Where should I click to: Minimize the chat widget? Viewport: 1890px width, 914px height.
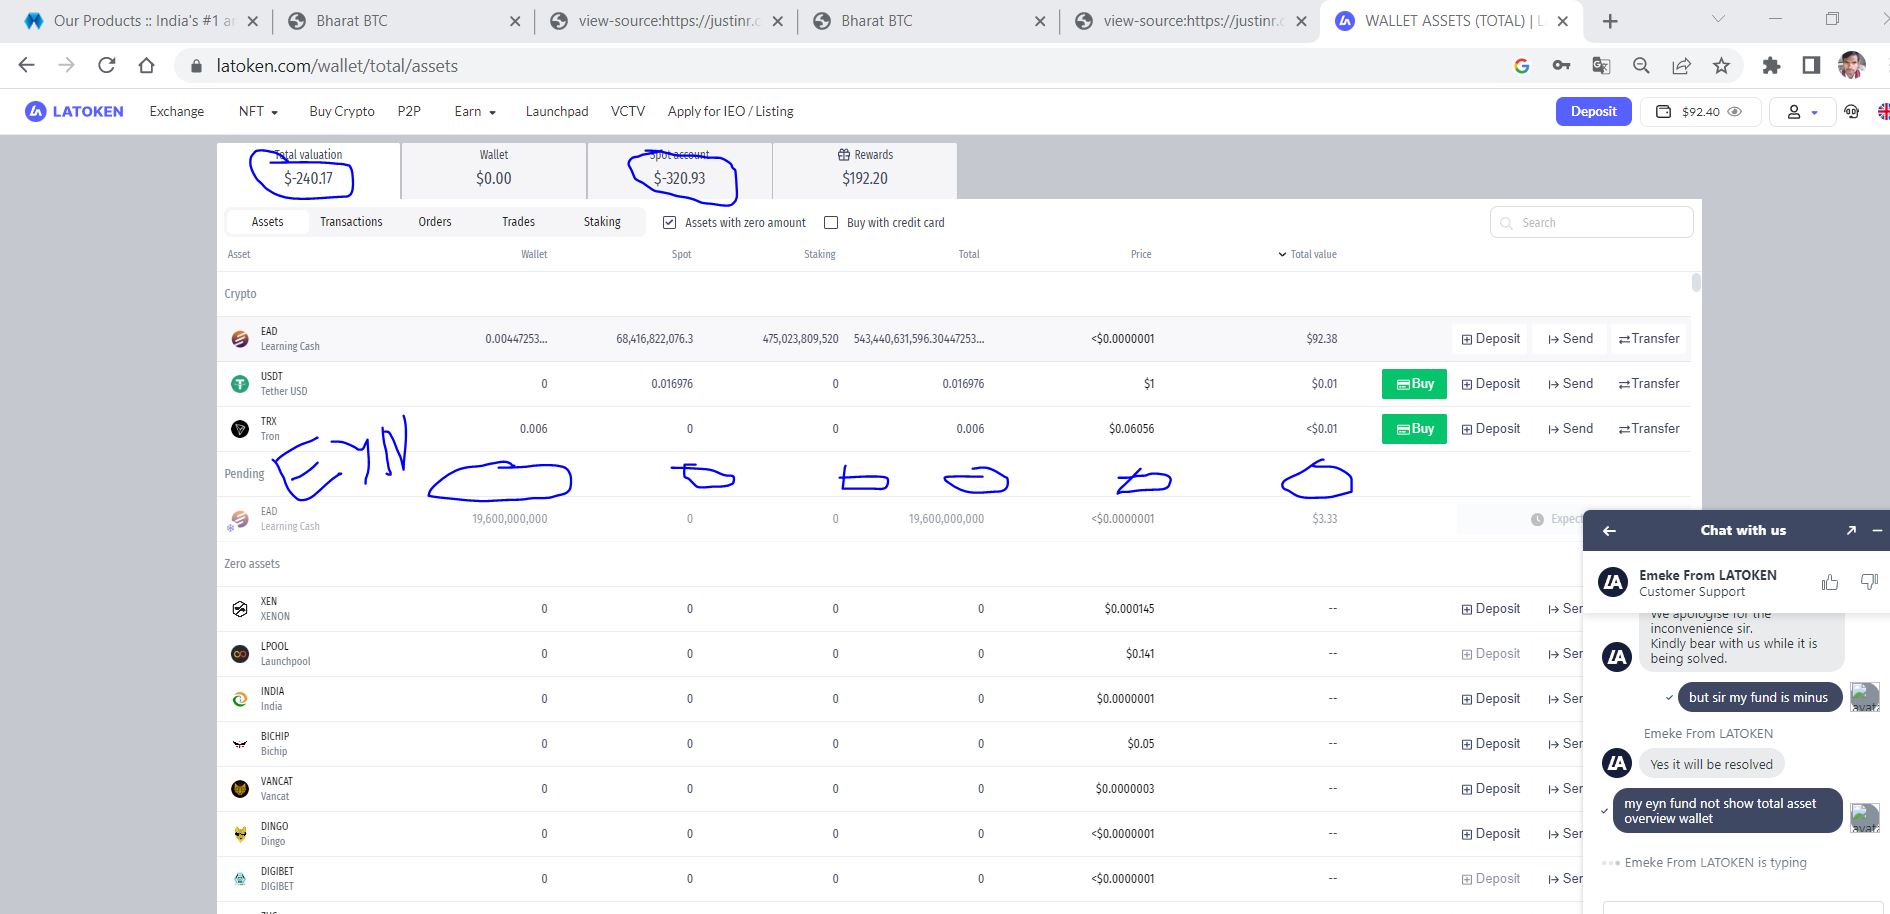coord(1877,531)
